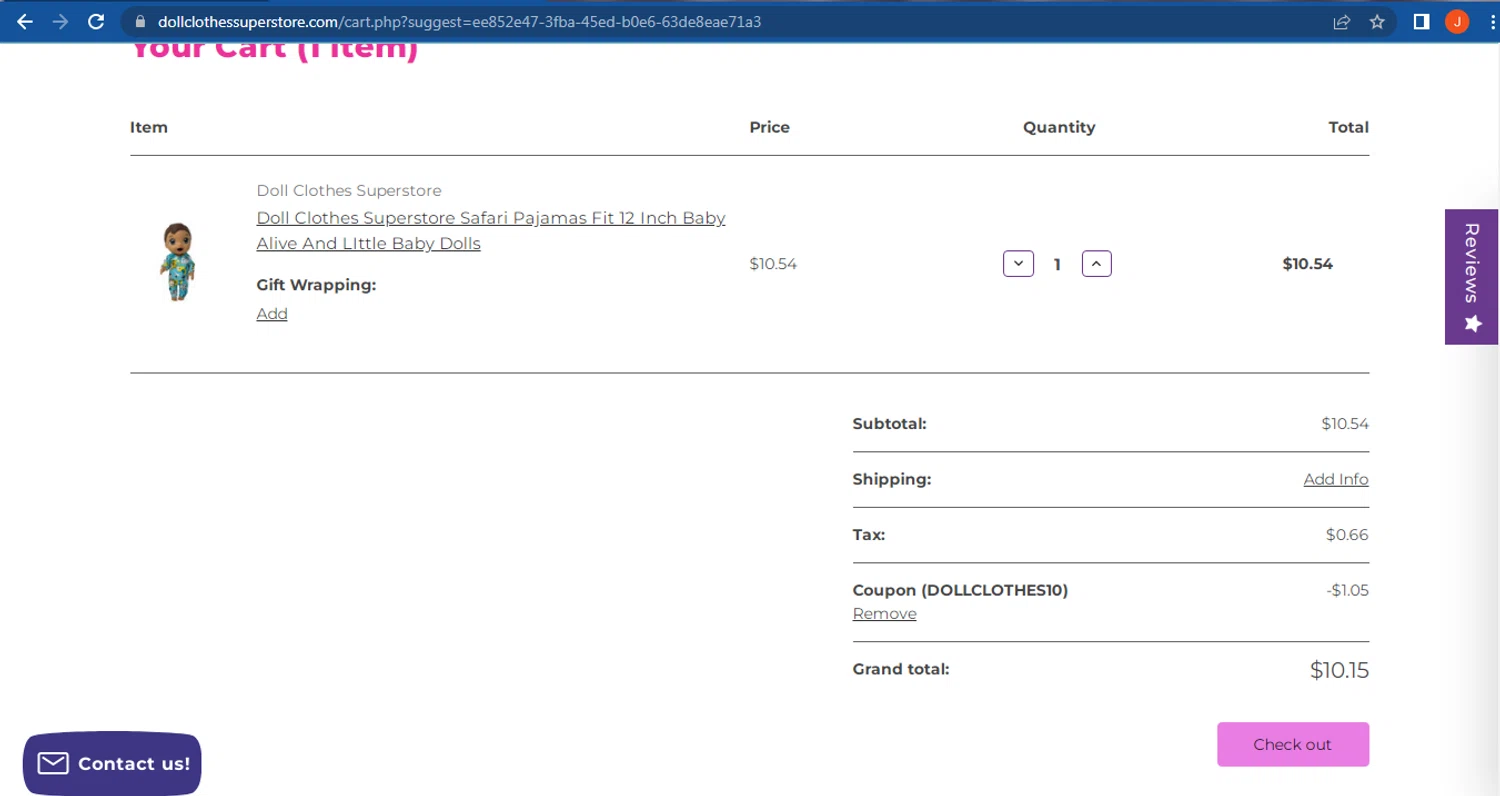Screen dimensions: 1500x796
Task: Click the bold row total $10.54
Action: pos(1308,264)
